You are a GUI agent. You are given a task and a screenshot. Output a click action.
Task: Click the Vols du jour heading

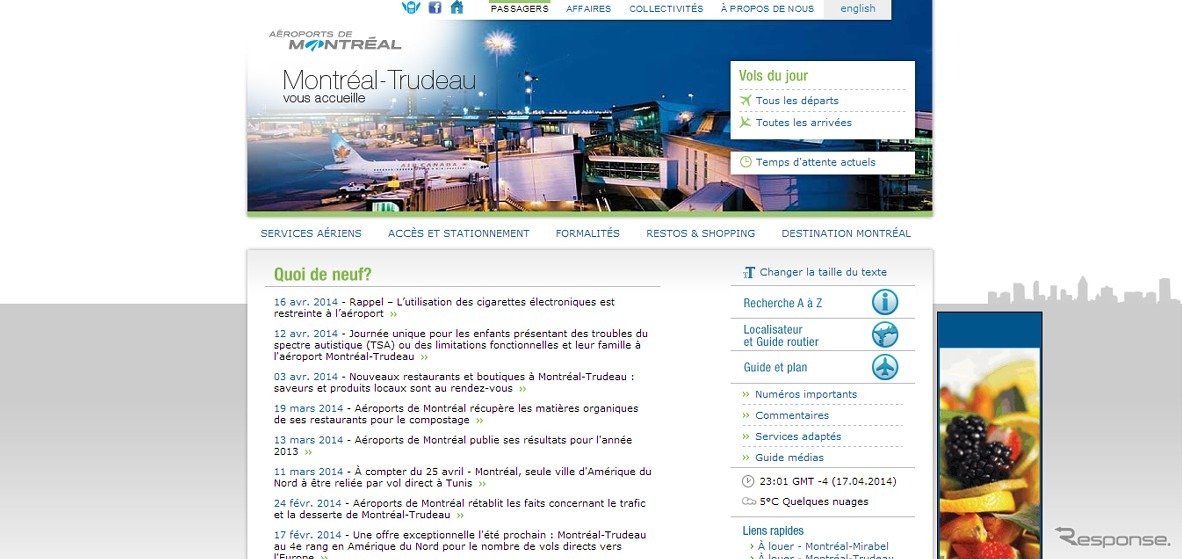pyautogui.click(x=773, y=75)
